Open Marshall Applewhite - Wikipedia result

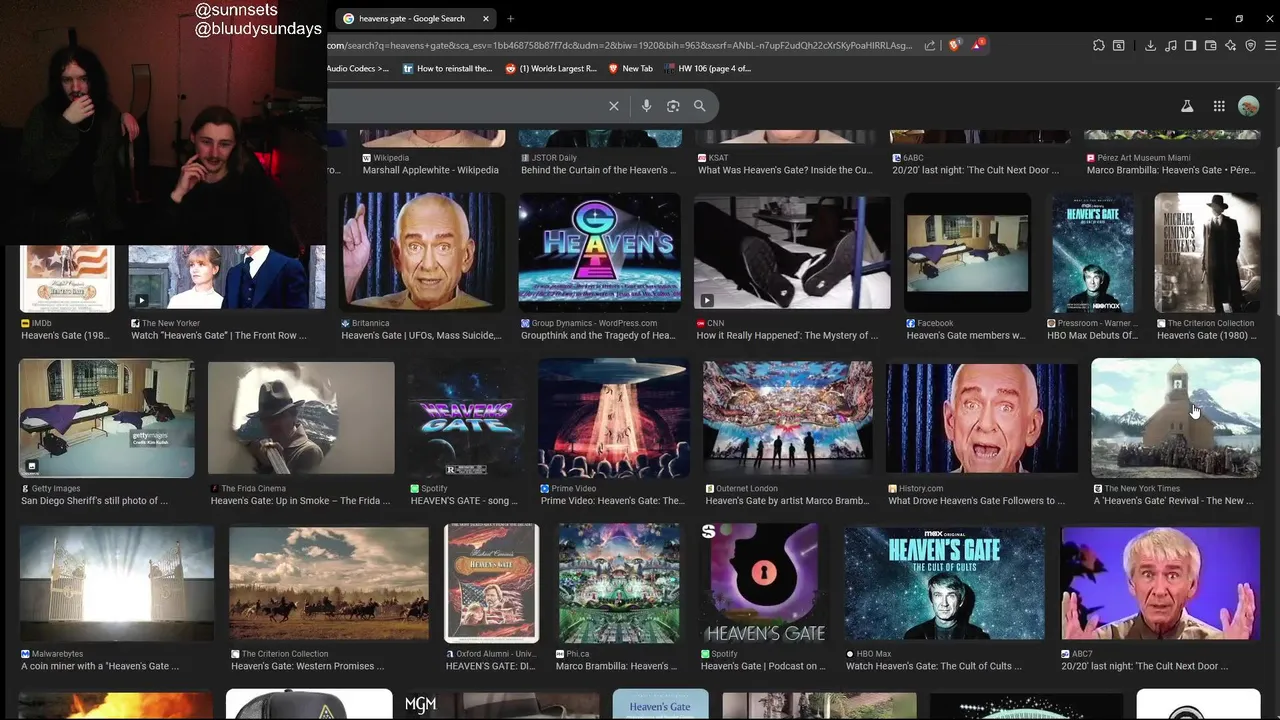tap(430, 170)
